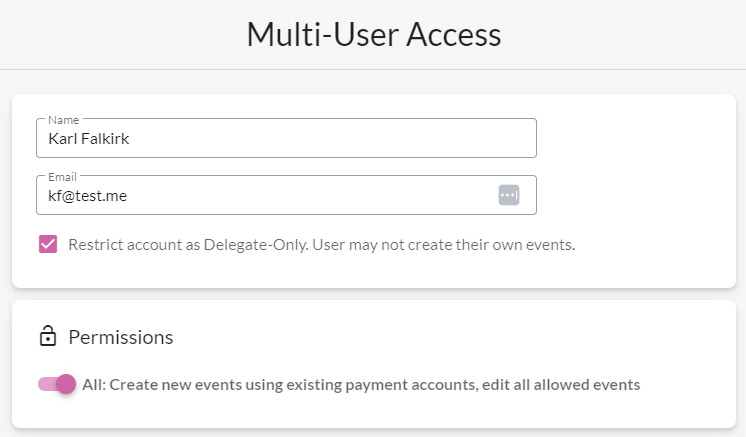Click the "Multi-User Access" page title
This screenshot has height=437, width=746.
coord(374,35)
